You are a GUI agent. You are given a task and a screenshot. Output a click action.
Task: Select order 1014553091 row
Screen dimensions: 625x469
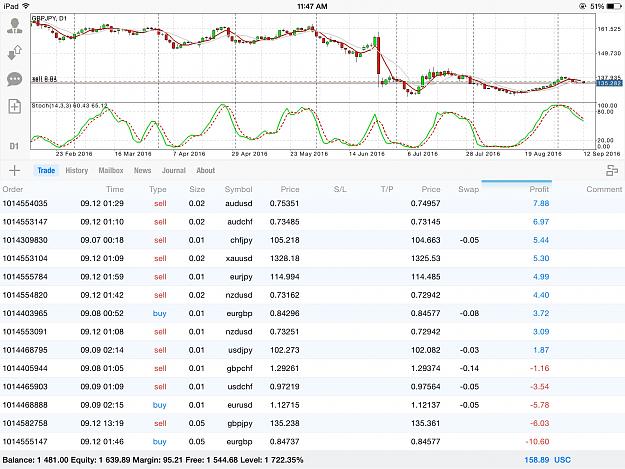(x=312, y=332)
